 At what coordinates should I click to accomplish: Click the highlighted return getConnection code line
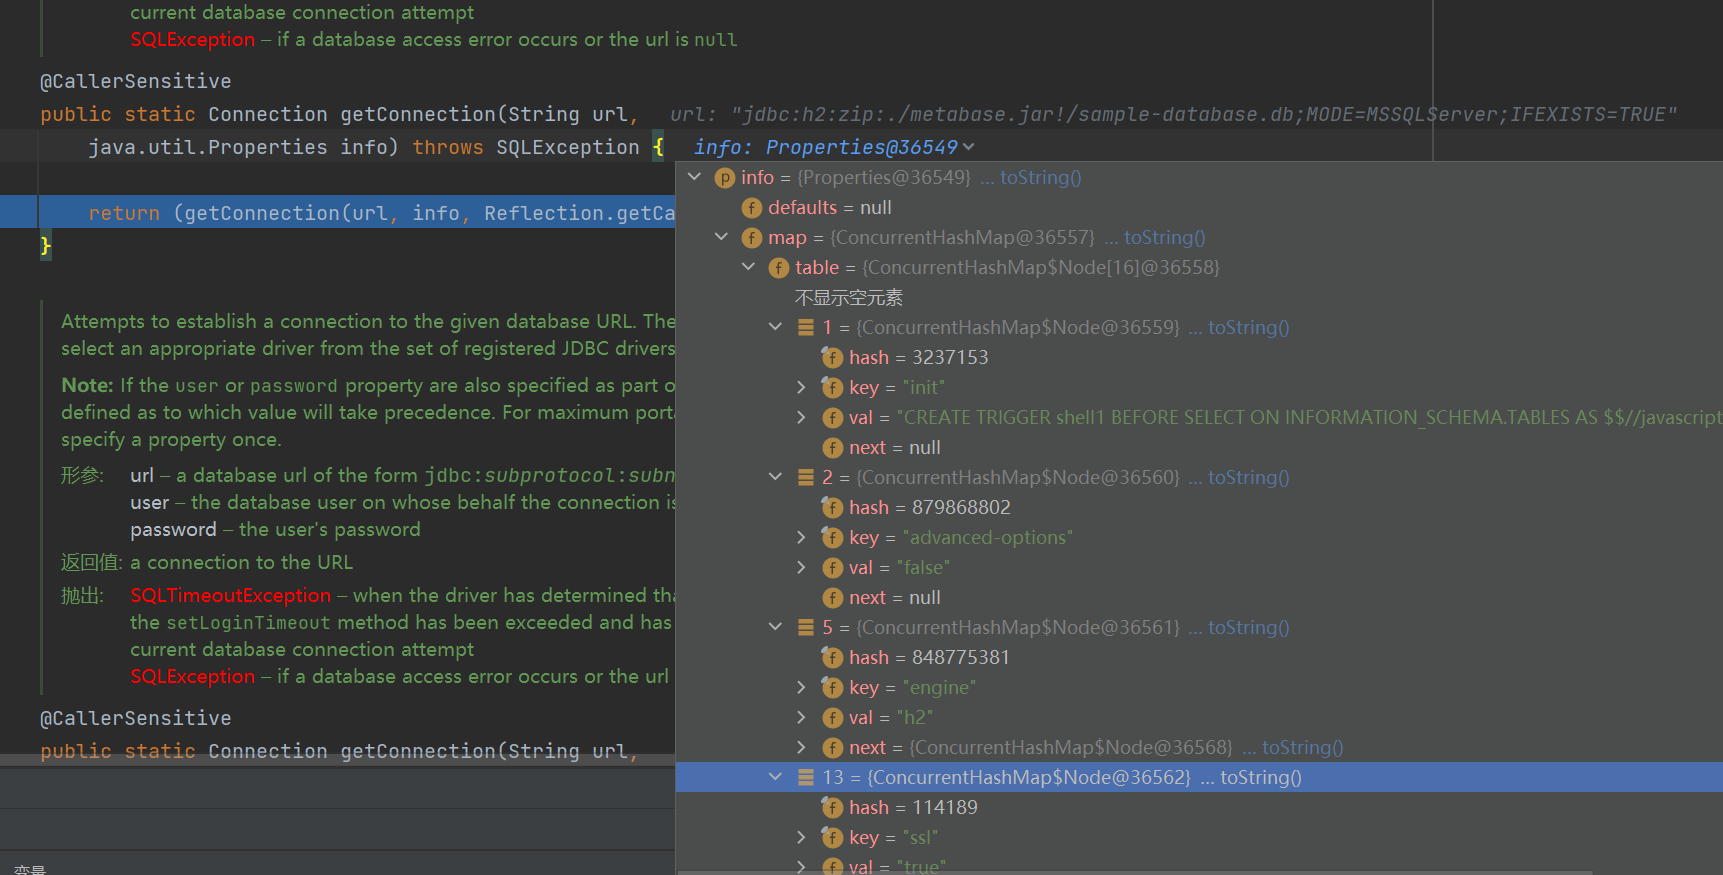[338, 212]
